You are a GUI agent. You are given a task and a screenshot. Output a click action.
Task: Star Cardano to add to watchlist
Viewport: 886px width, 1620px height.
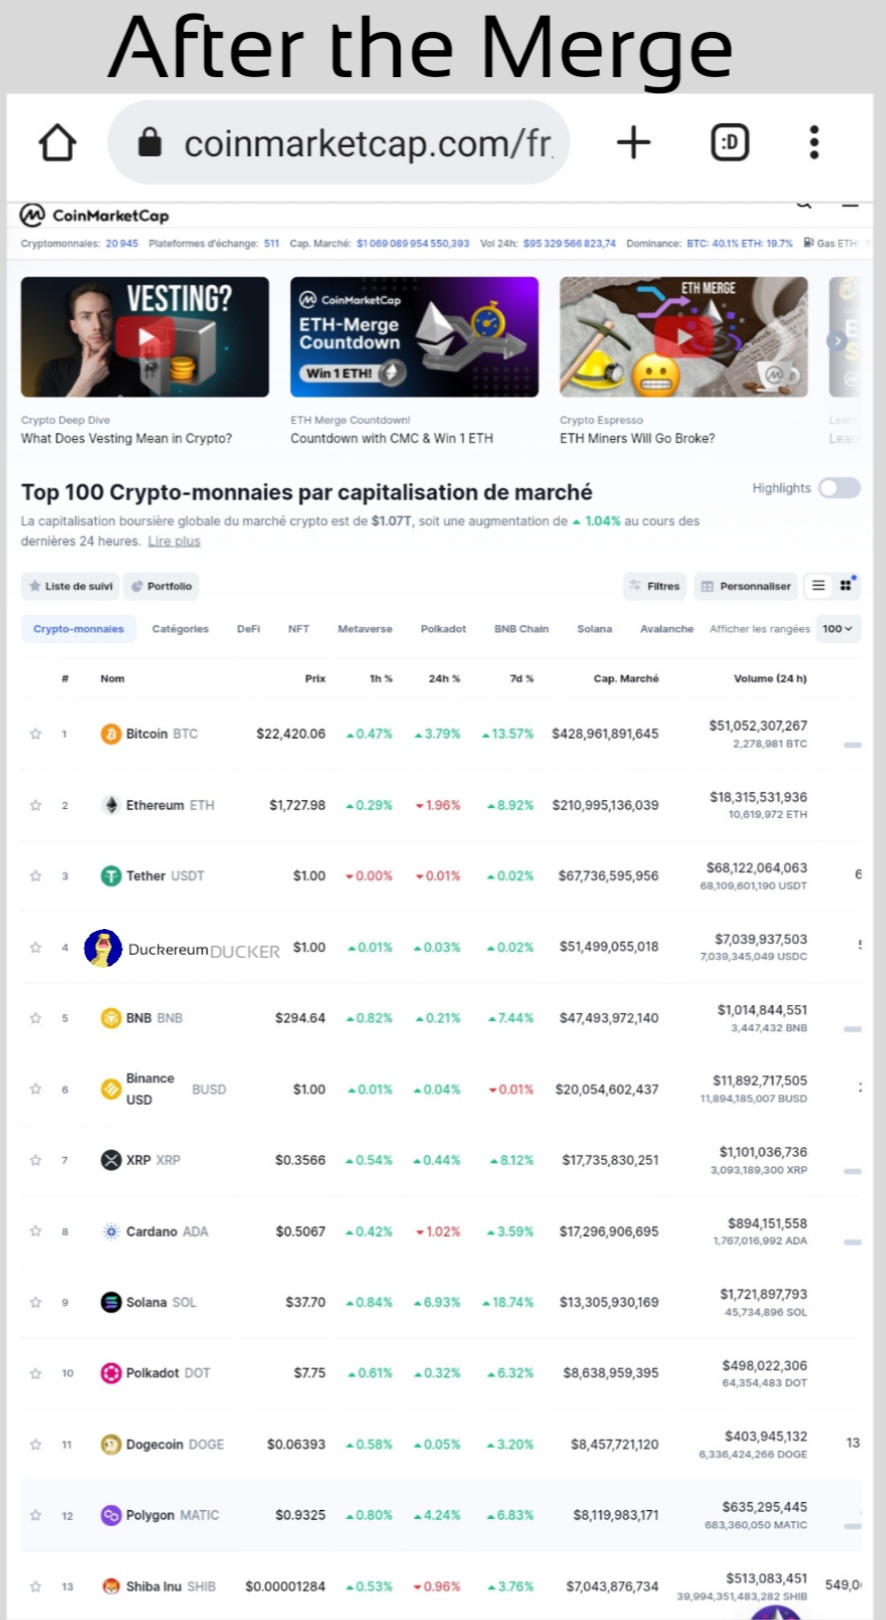click(x=36, y=1231)
